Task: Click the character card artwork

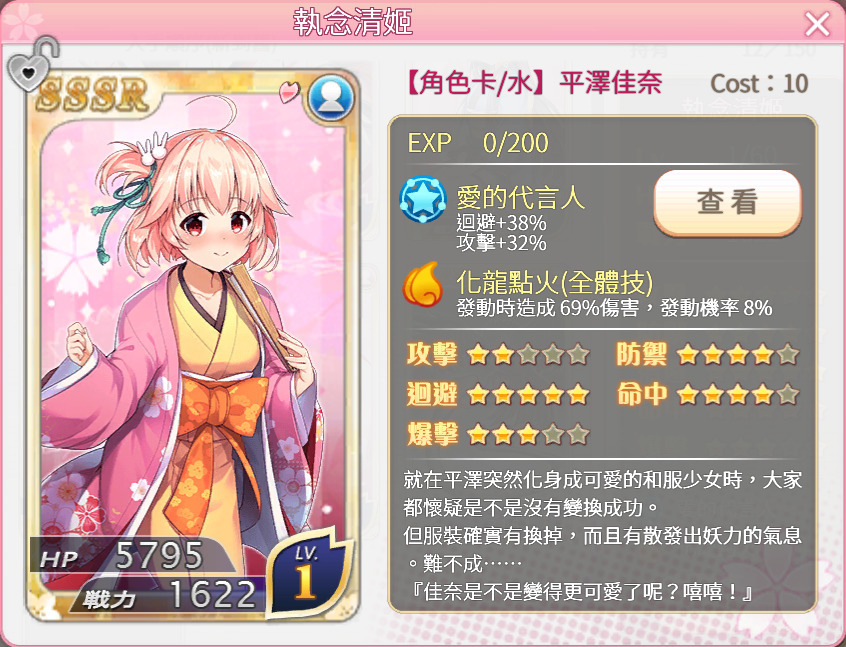Action: (193, 345)
